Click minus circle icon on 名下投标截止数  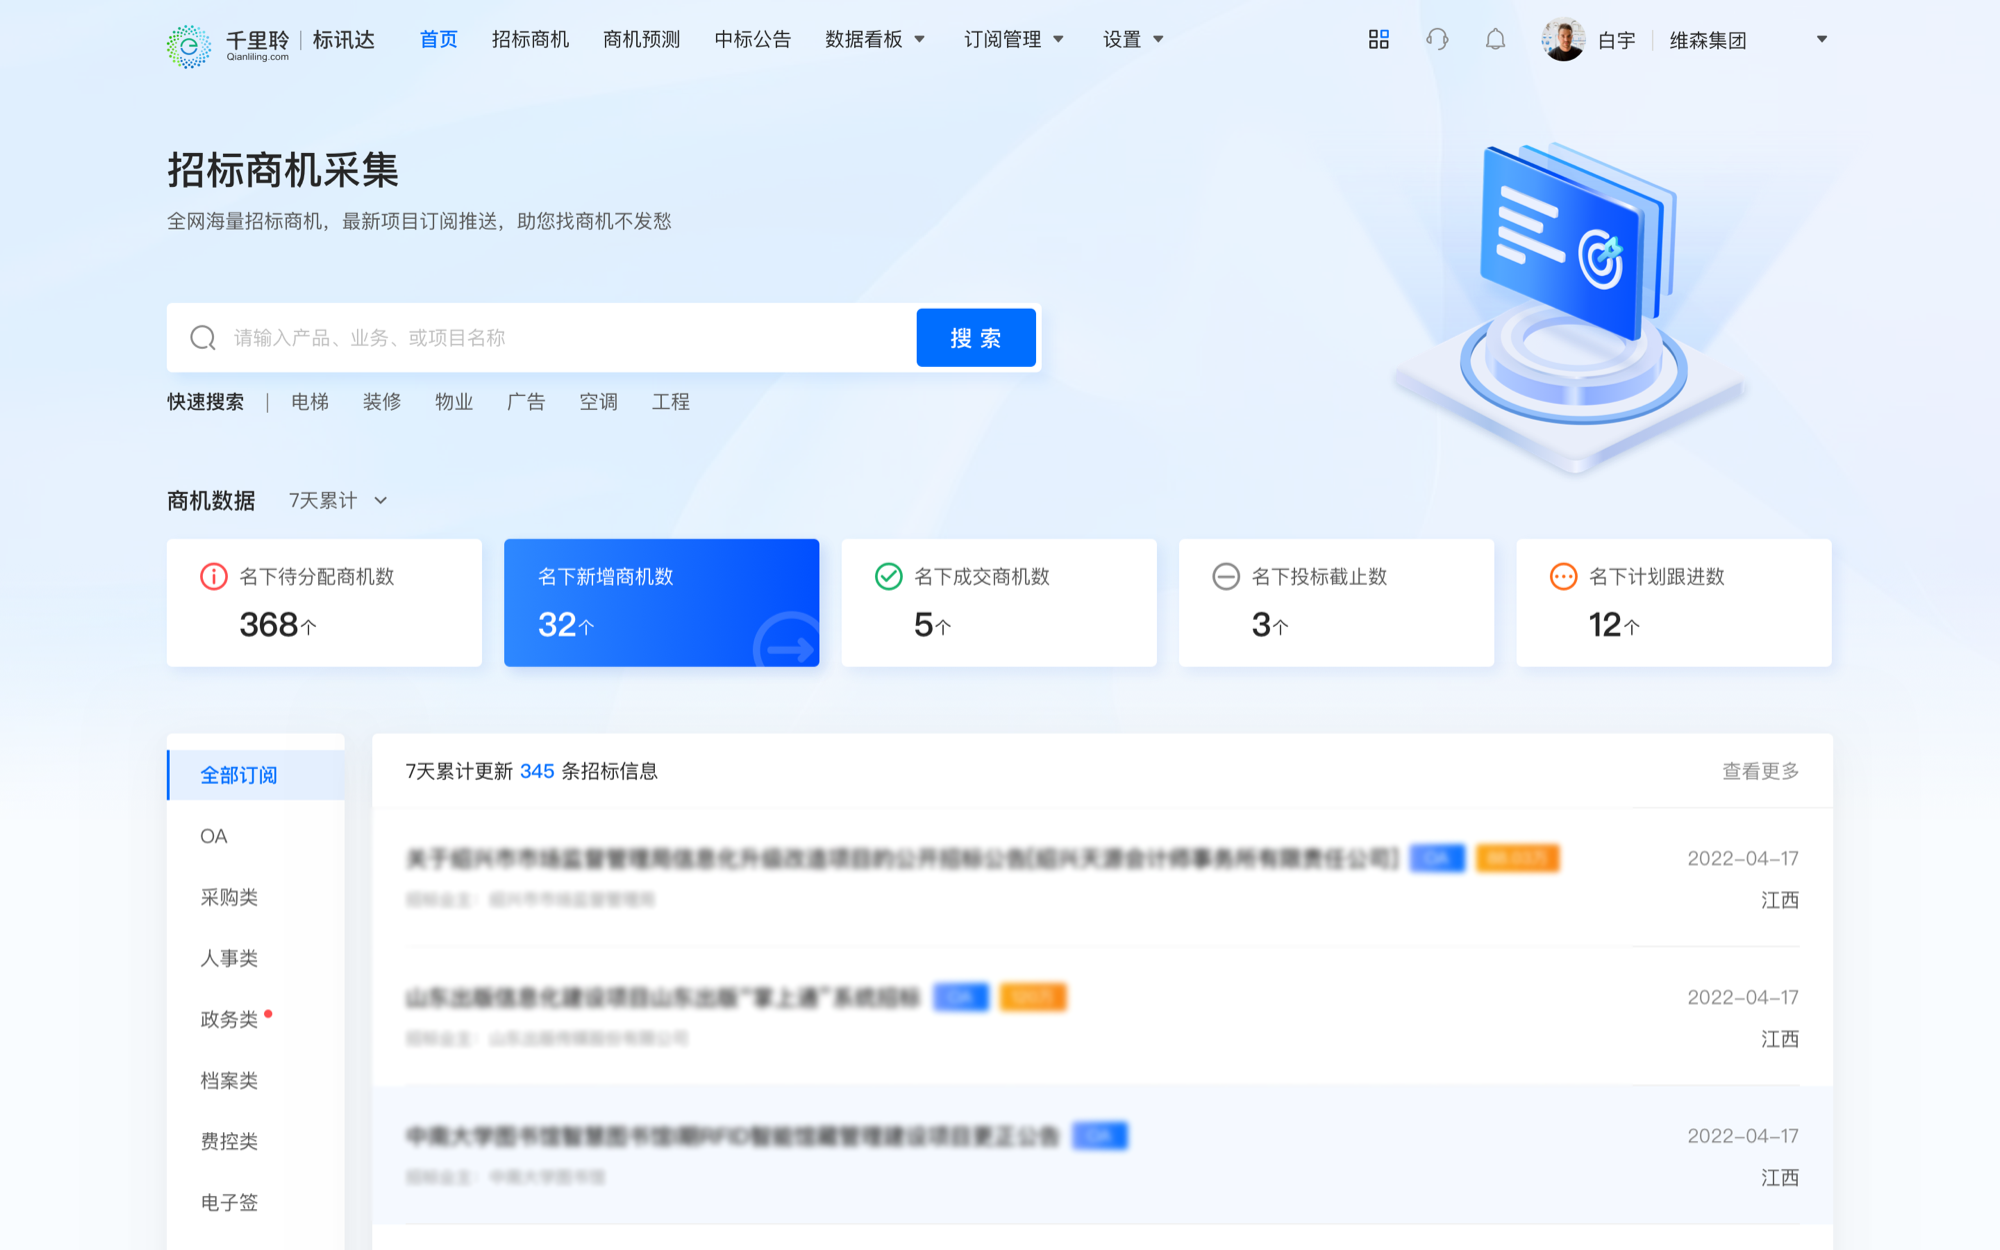tap(1226, 576)
